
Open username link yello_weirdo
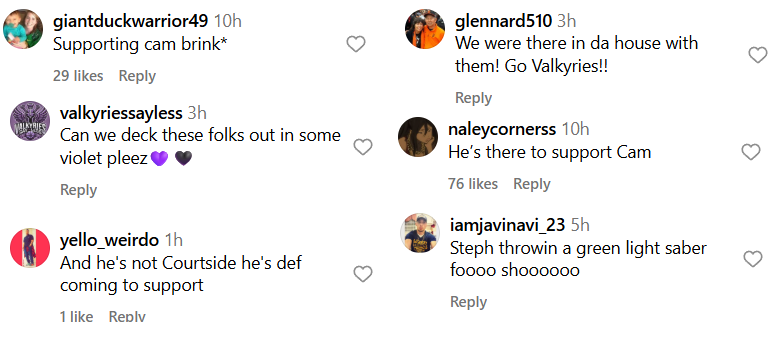pyautogui.click(x=109, y=240)
